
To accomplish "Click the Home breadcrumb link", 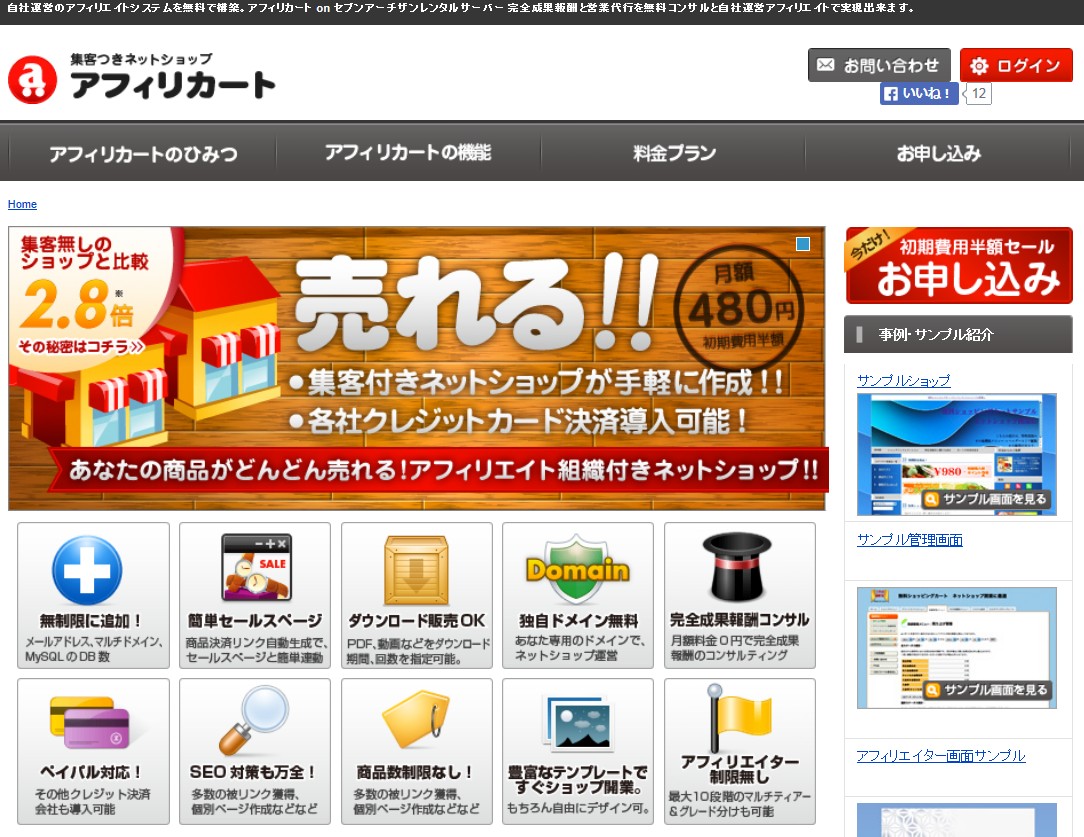I will [x=22, y=205].
